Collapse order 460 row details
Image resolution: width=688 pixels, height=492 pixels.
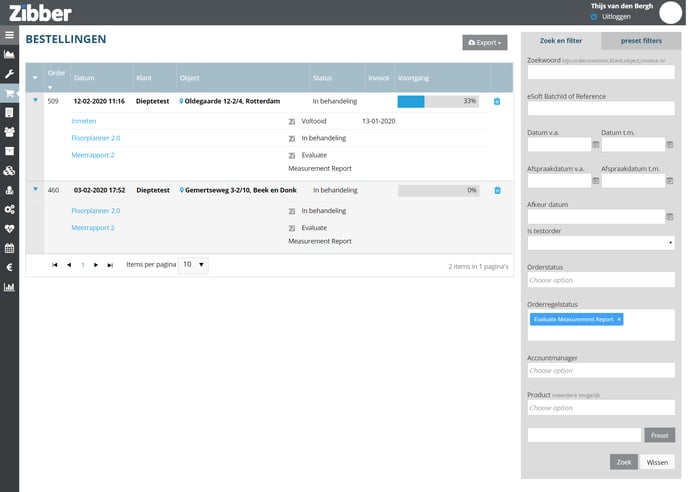pos(36,189)
